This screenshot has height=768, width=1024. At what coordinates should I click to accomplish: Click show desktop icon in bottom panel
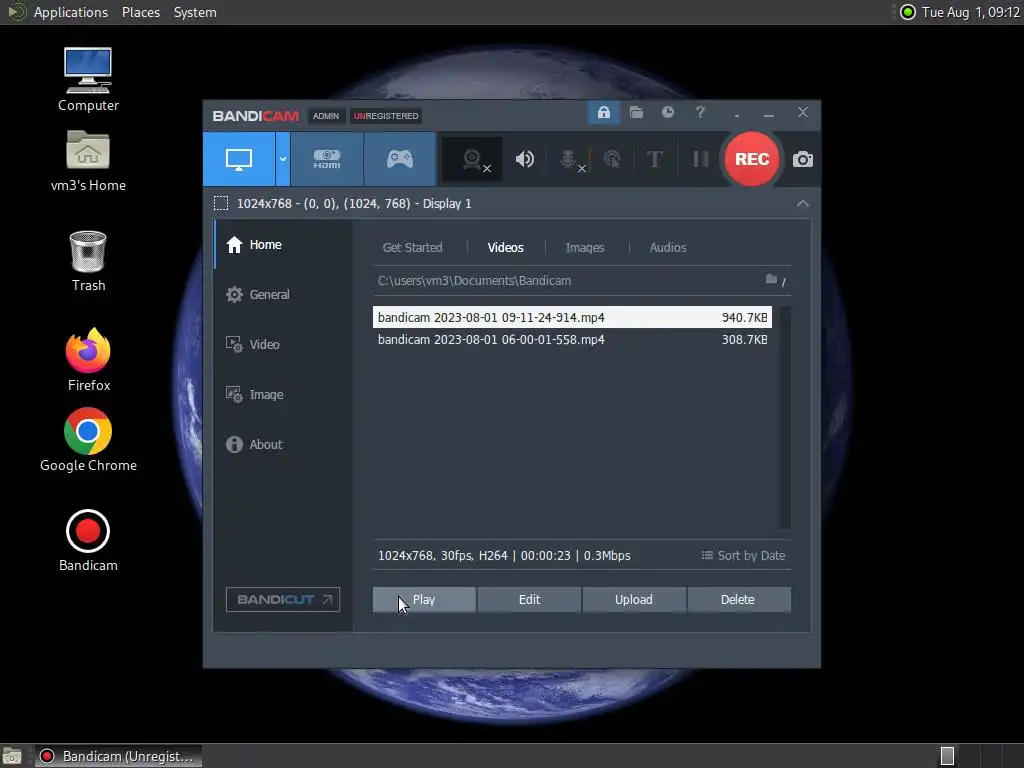(12, 756)
